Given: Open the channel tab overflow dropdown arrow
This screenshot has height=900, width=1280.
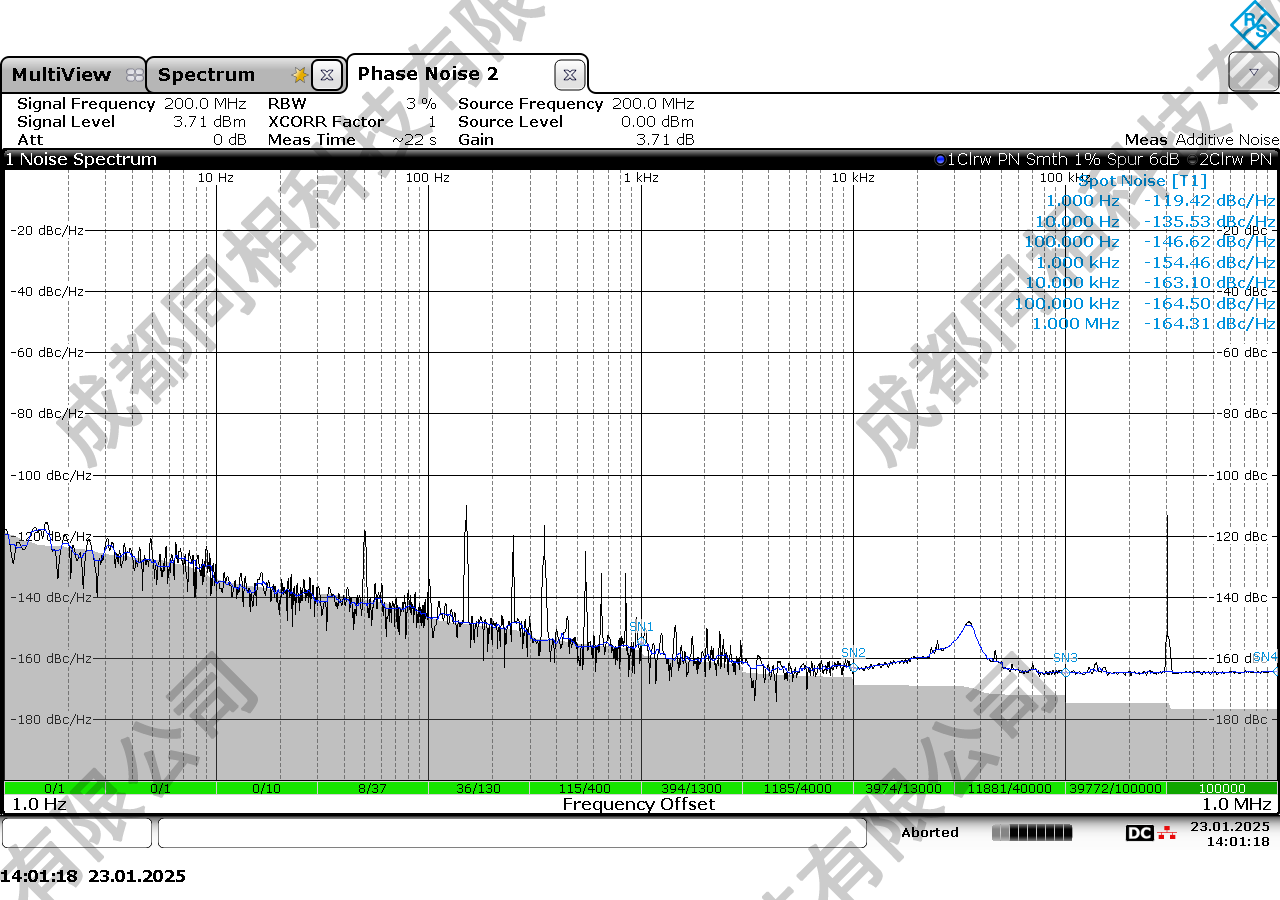Looking at the screenshot, I should (x=1253, y=73).
